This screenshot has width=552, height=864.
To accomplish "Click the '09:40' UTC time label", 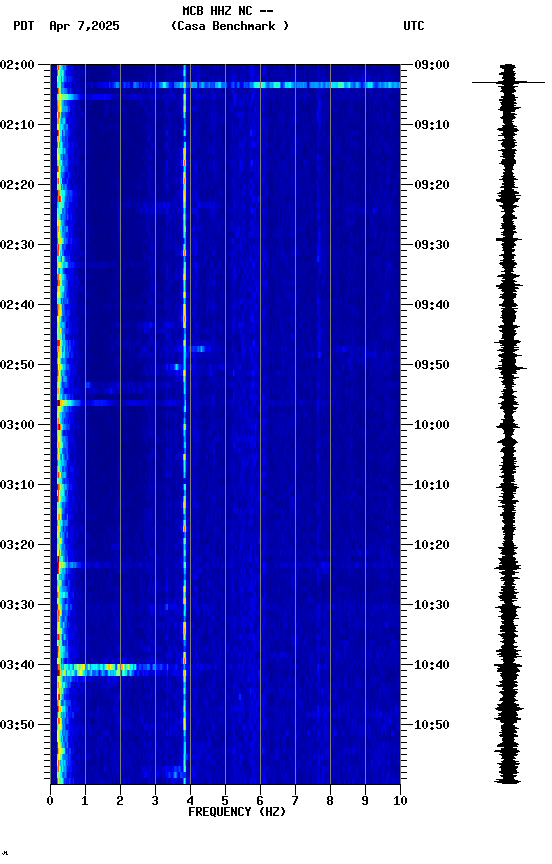I will (x=432, y=305).
